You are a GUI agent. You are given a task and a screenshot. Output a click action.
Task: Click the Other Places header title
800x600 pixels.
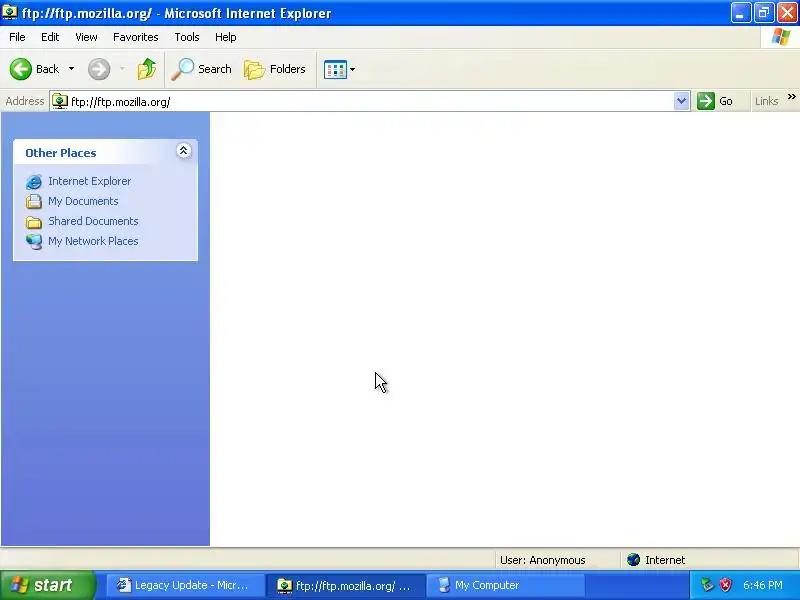coord(61,153)
